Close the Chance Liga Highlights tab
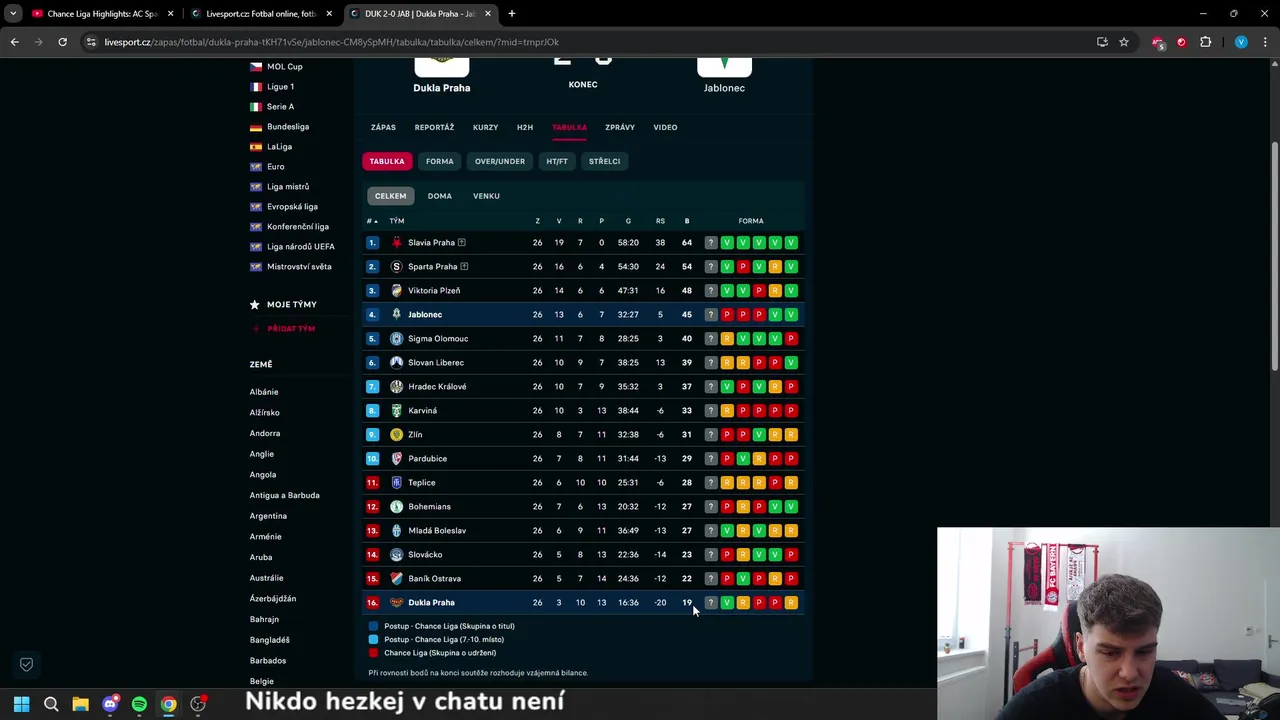 click(x=171, y=14)
